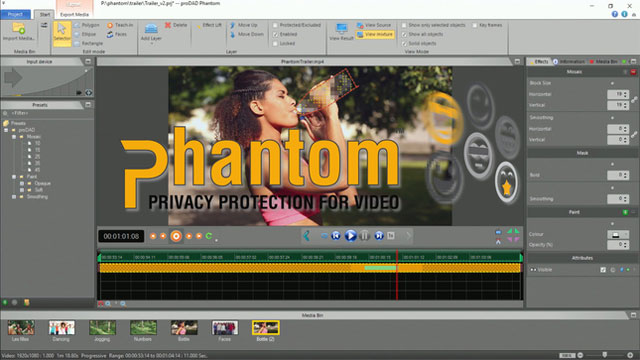Select the Faces clip thumbnail
The height and width of the screenshot is (360, 640).
coord(224,328)
